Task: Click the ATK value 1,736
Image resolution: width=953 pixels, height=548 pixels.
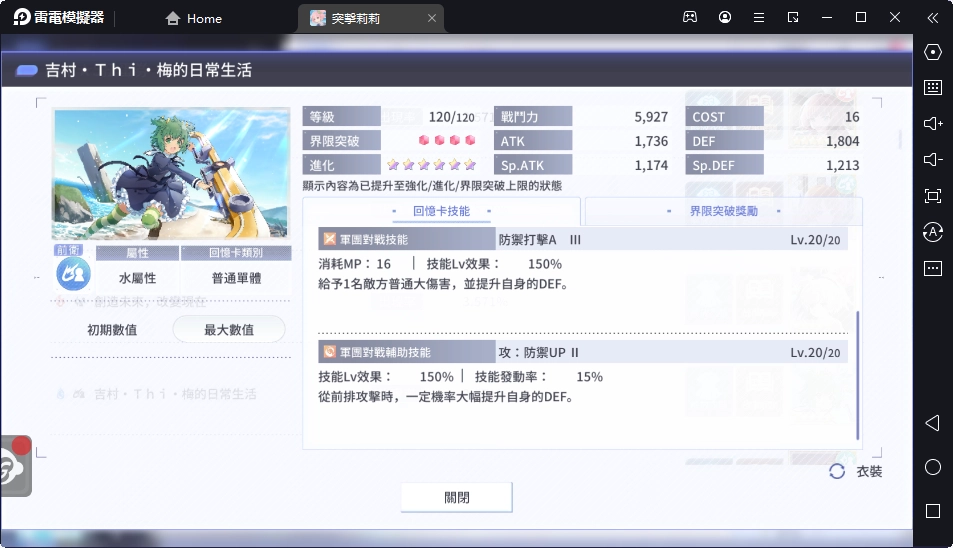Action: click(x=651, y=141)
